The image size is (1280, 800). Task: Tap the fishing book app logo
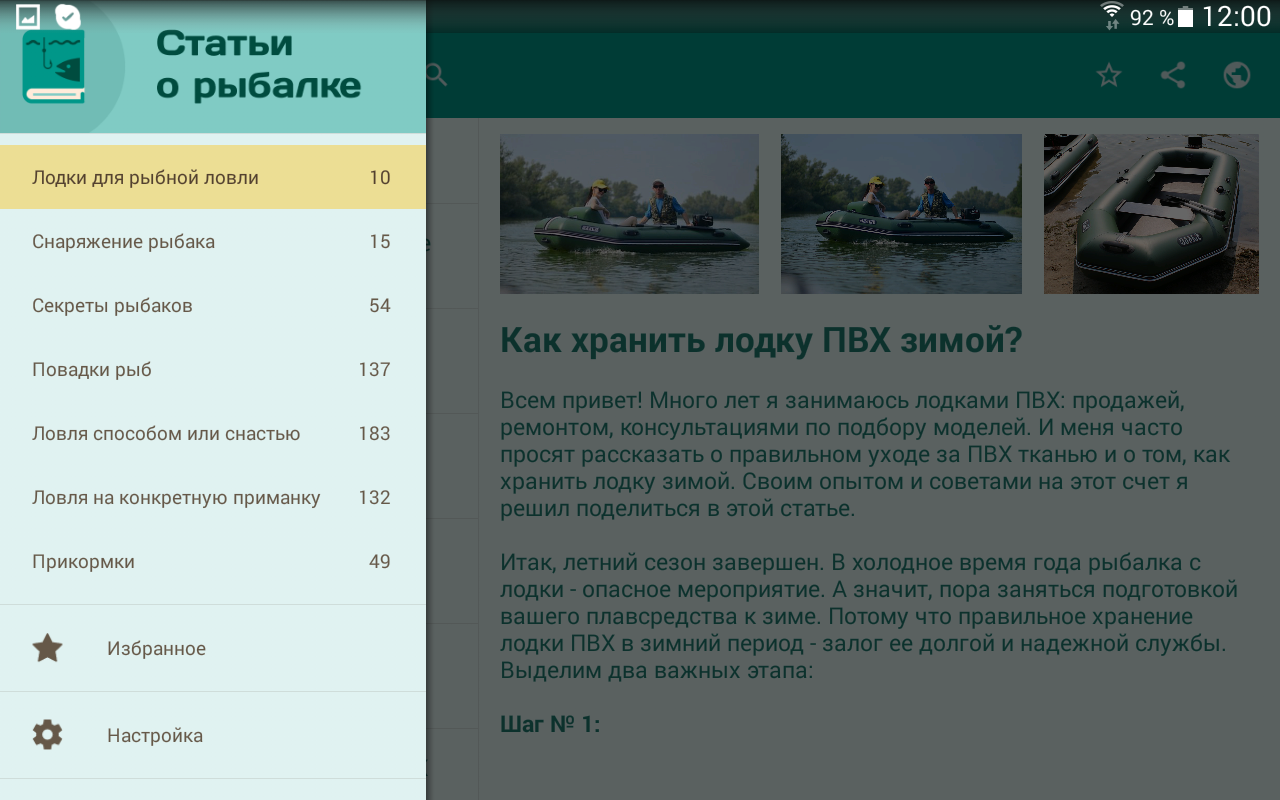pyautogui.click(x=54, y=66)
